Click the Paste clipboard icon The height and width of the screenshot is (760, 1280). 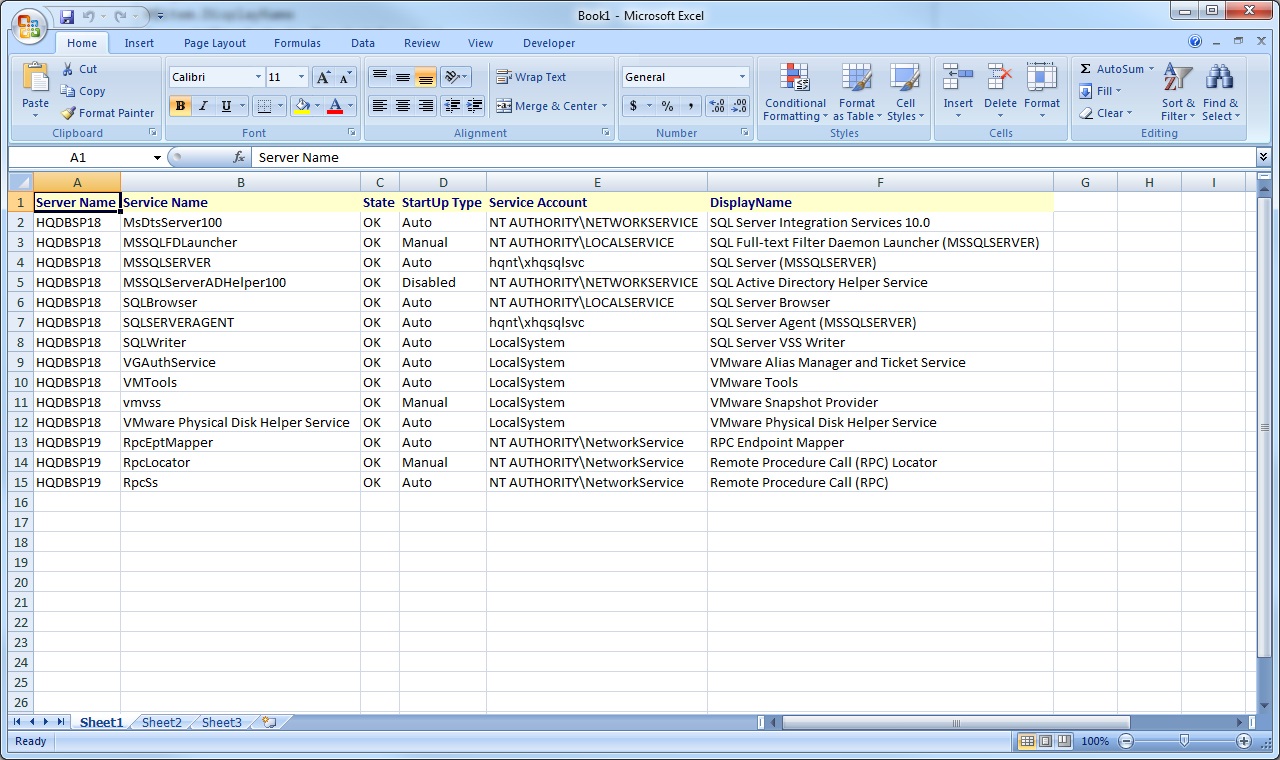click(35, 78)
